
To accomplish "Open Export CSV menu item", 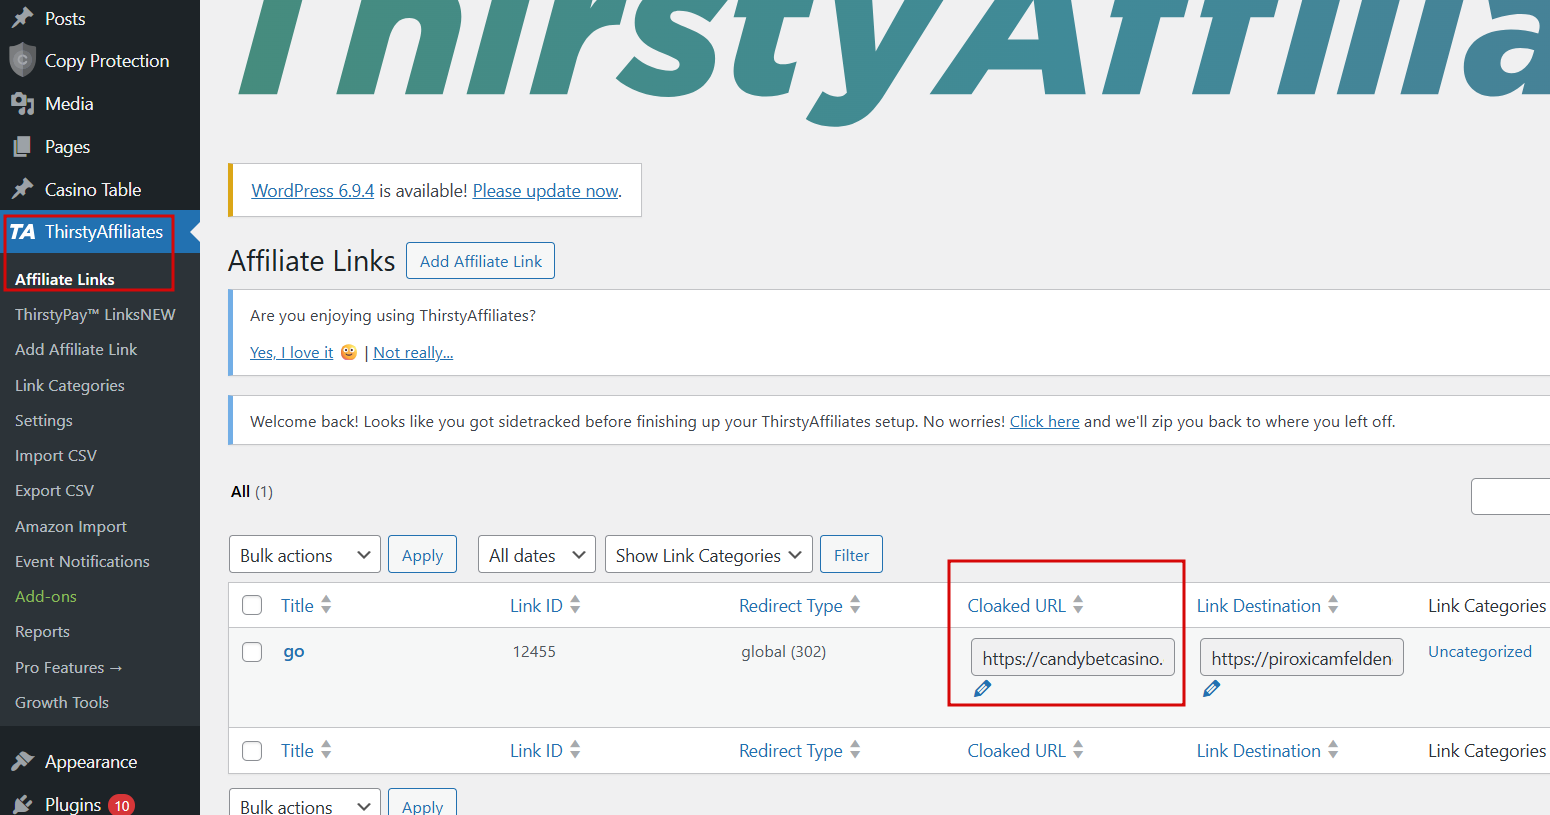I will 54,490.
